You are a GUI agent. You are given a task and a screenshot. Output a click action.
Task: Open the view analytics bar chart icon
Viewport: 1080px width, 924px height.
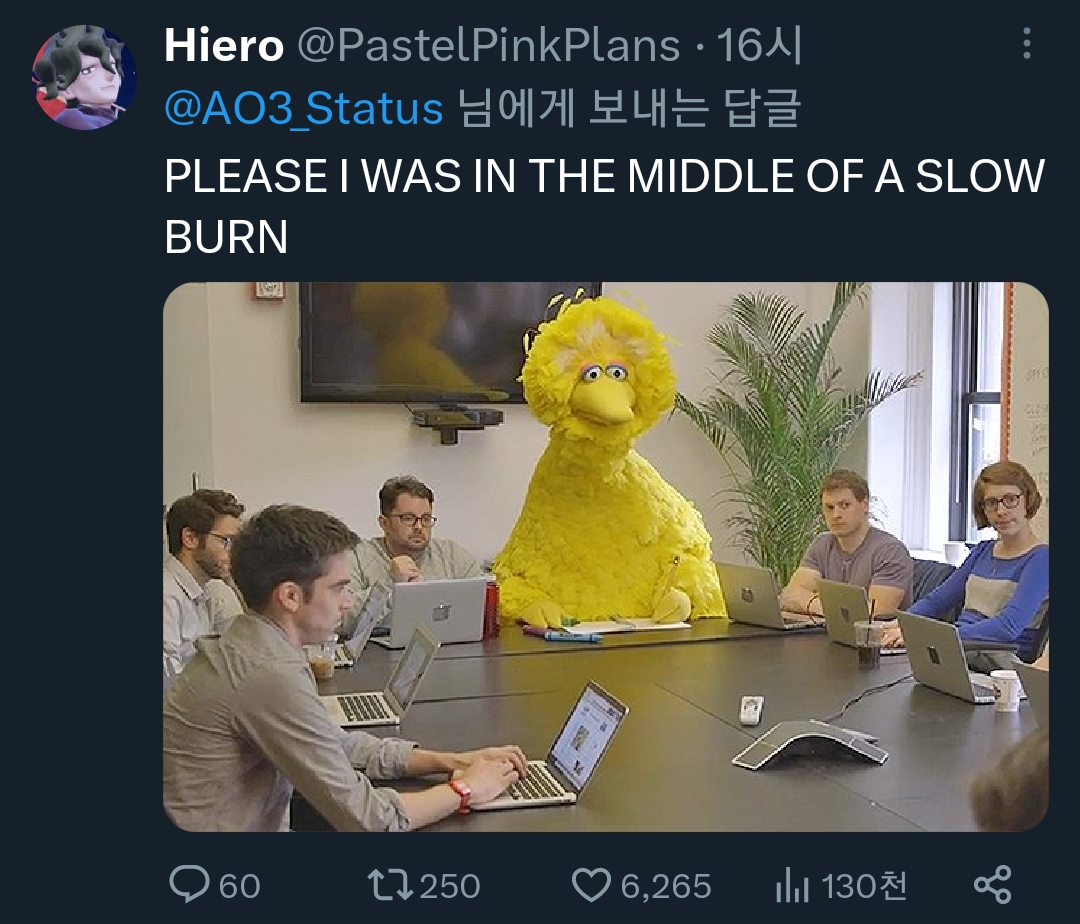tap(792, 885)
